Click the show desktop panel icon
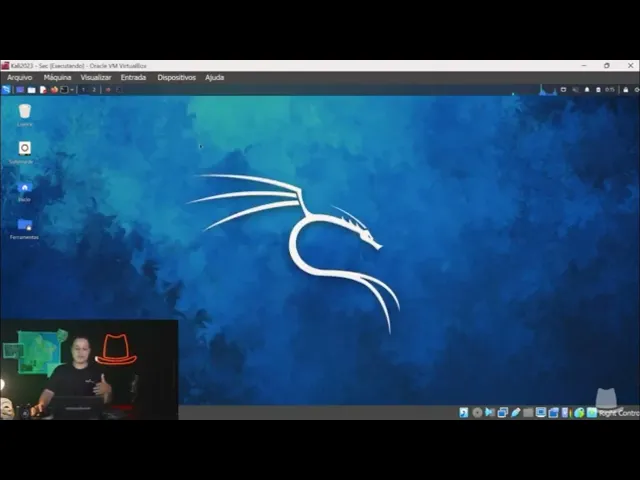Viewport: 640px width, 480px height. (x=20, y=90)
